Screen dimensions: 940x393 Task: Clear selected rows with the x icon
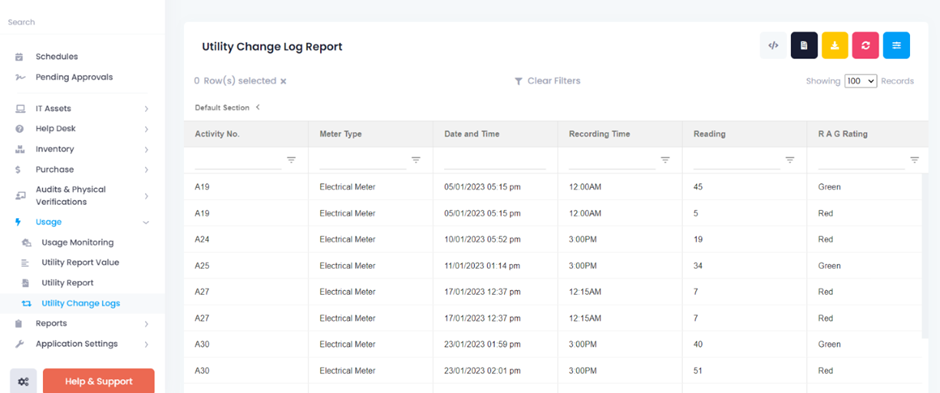[284, 81]
